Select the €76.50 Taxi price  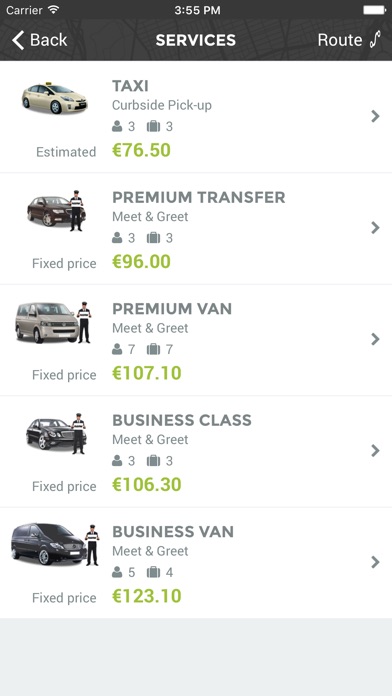[x=141, y=150]
